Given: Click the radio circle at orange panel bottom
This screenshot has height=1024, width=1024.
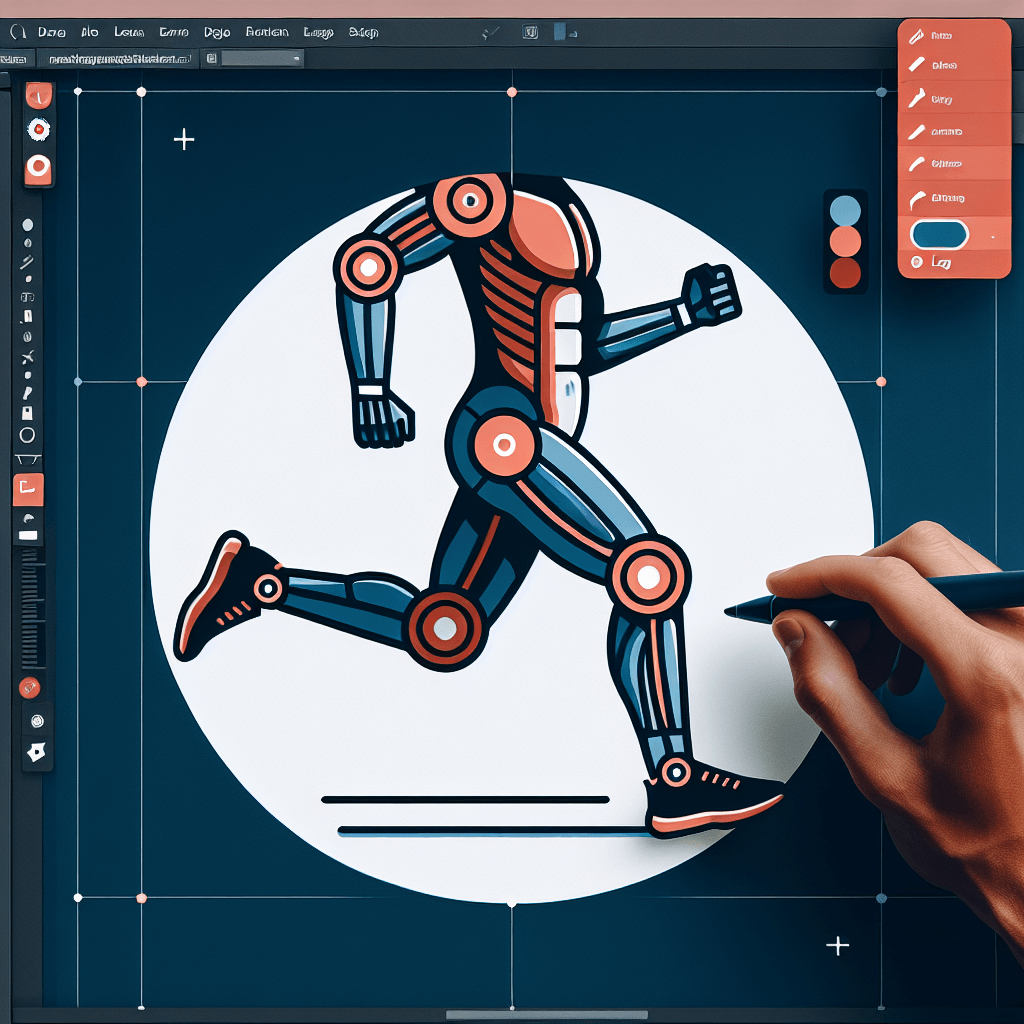Looking at the screenshot, I should pyautogui.click(x=915, y=263).
